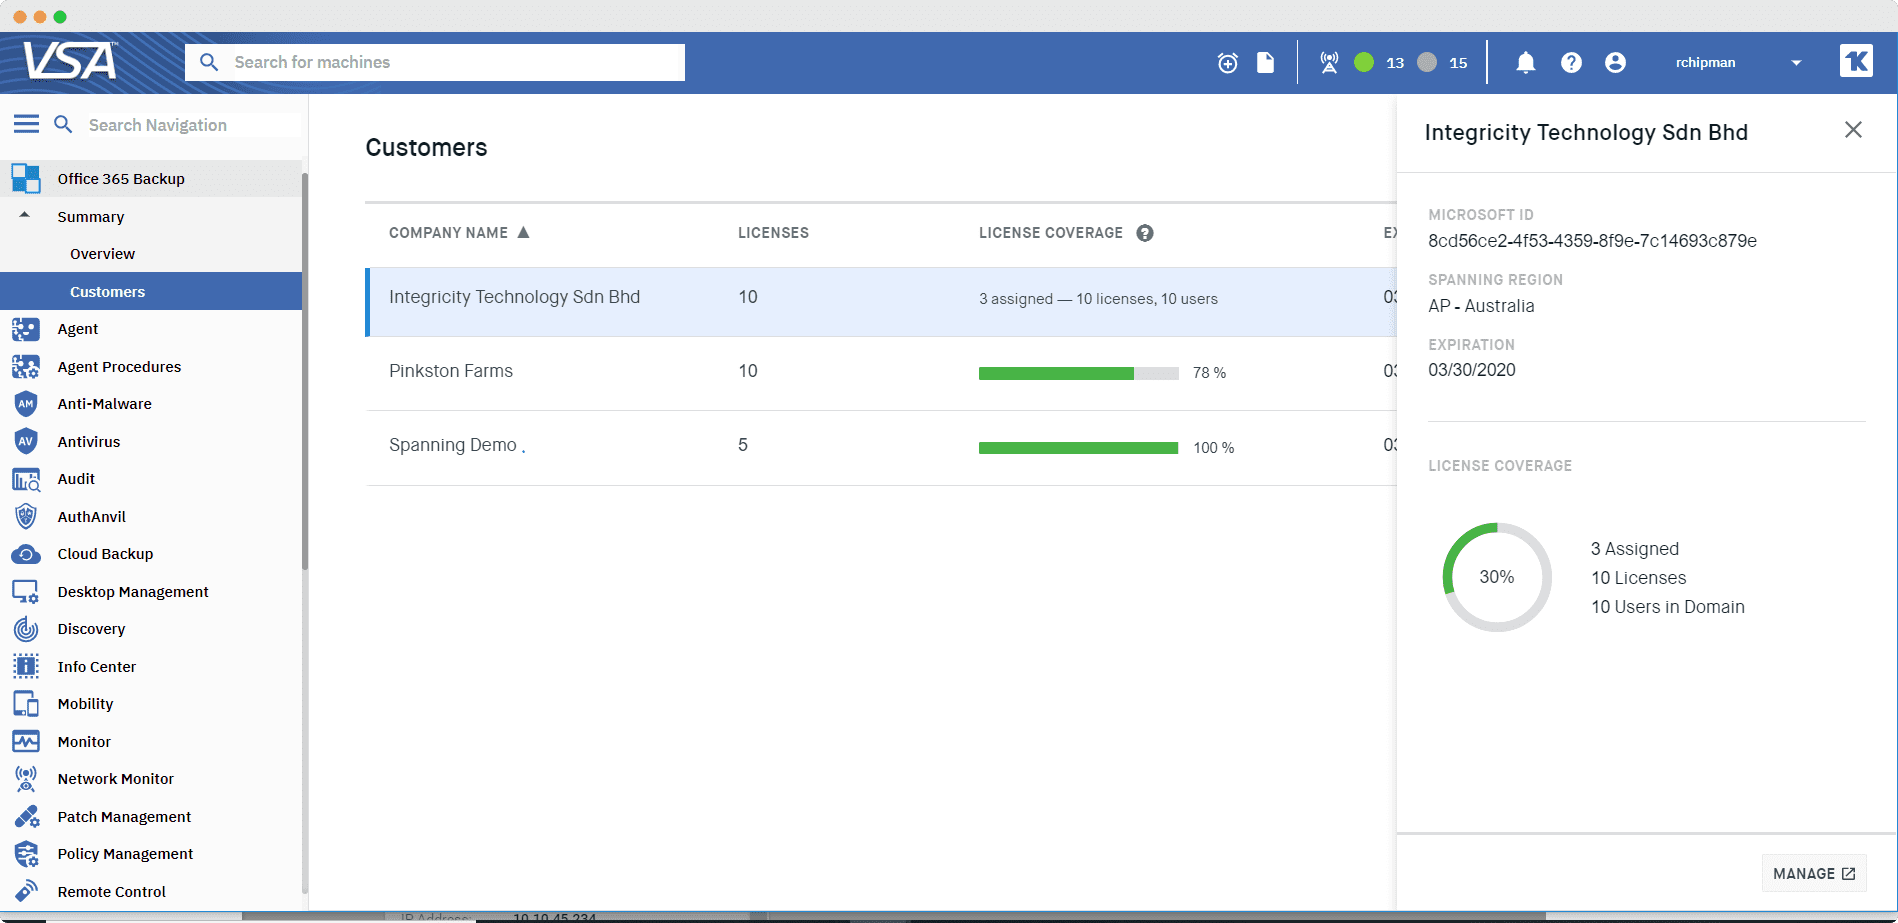1898x923 pixels.
Task: Sort by Company Name column arrow
Action: [x=523, y=232]
